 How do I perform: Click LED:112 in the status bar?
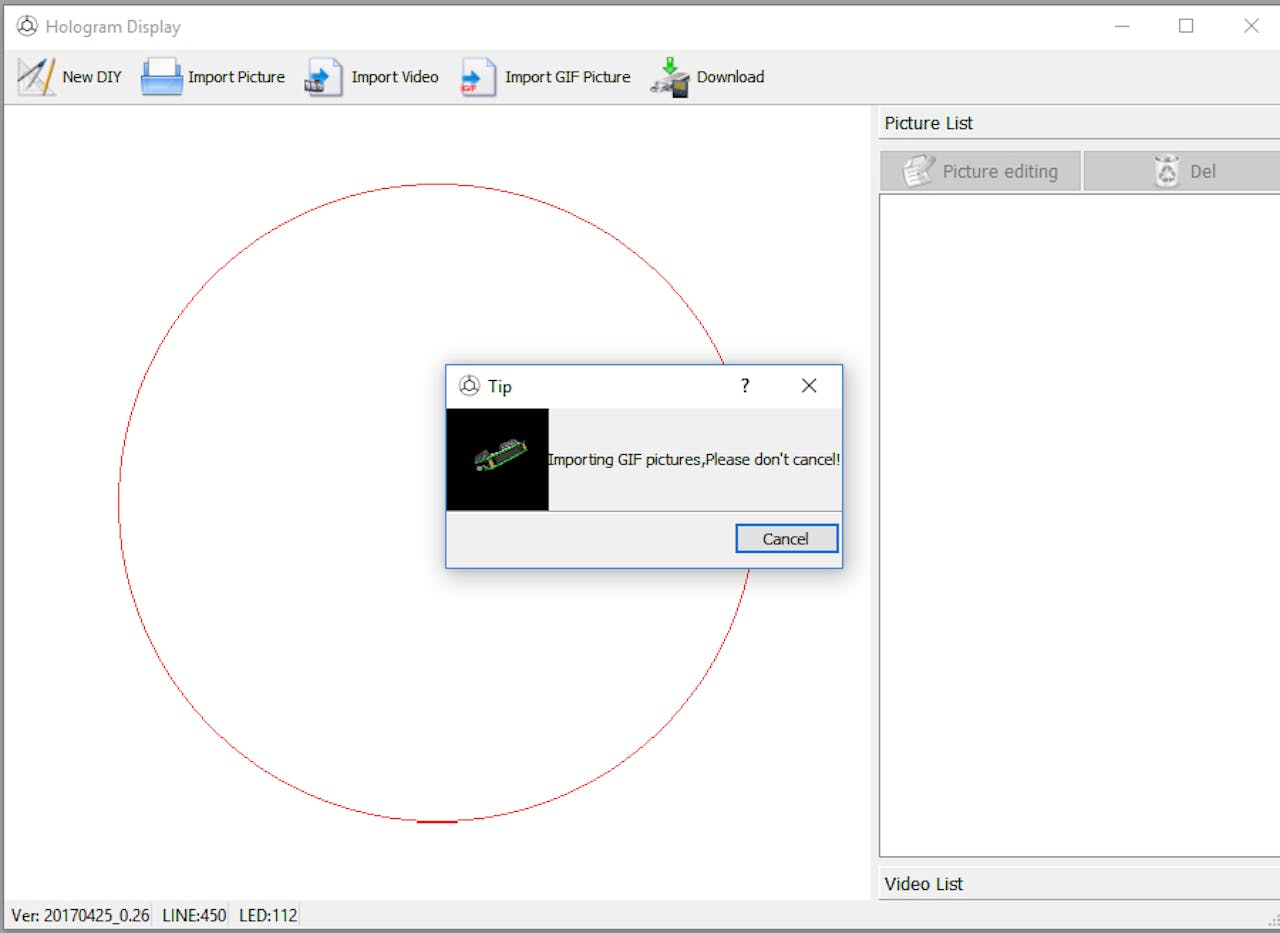coord(268,915)
